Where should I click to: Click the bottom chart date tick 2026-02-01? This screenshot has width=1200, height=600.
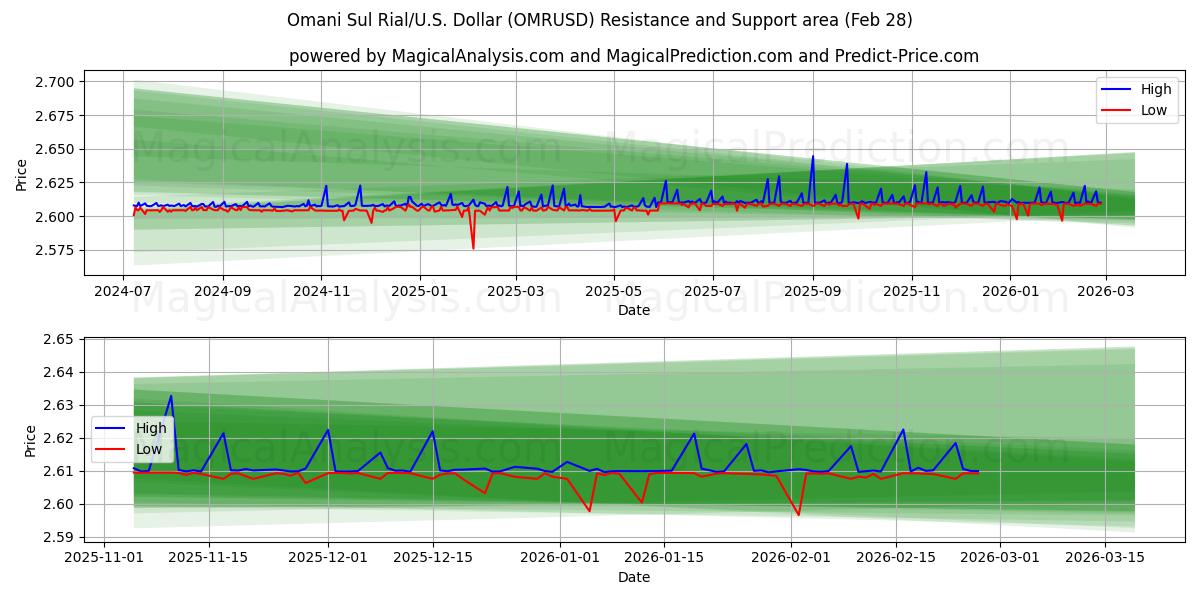pos(791,558)
